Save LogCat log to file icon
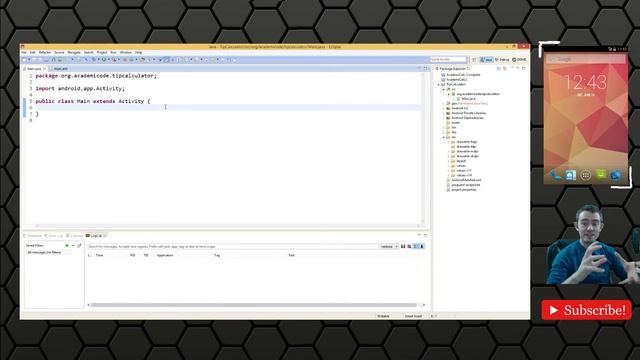 (x=403, y=247)
